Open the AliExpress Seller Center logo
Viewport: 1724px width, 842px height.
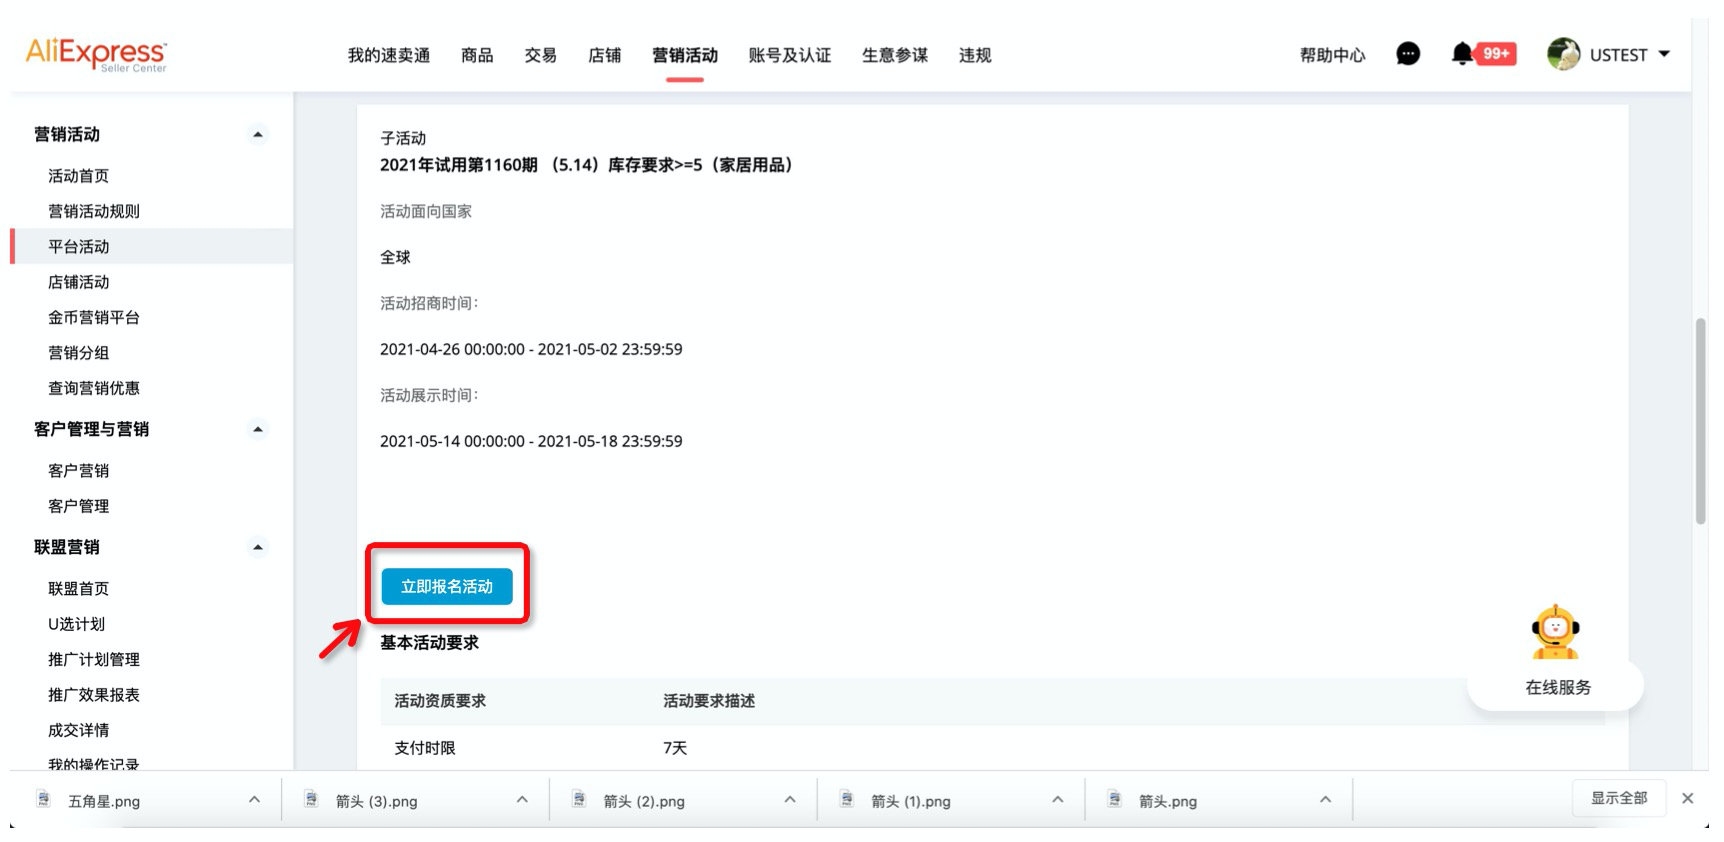tap(96, 54)
